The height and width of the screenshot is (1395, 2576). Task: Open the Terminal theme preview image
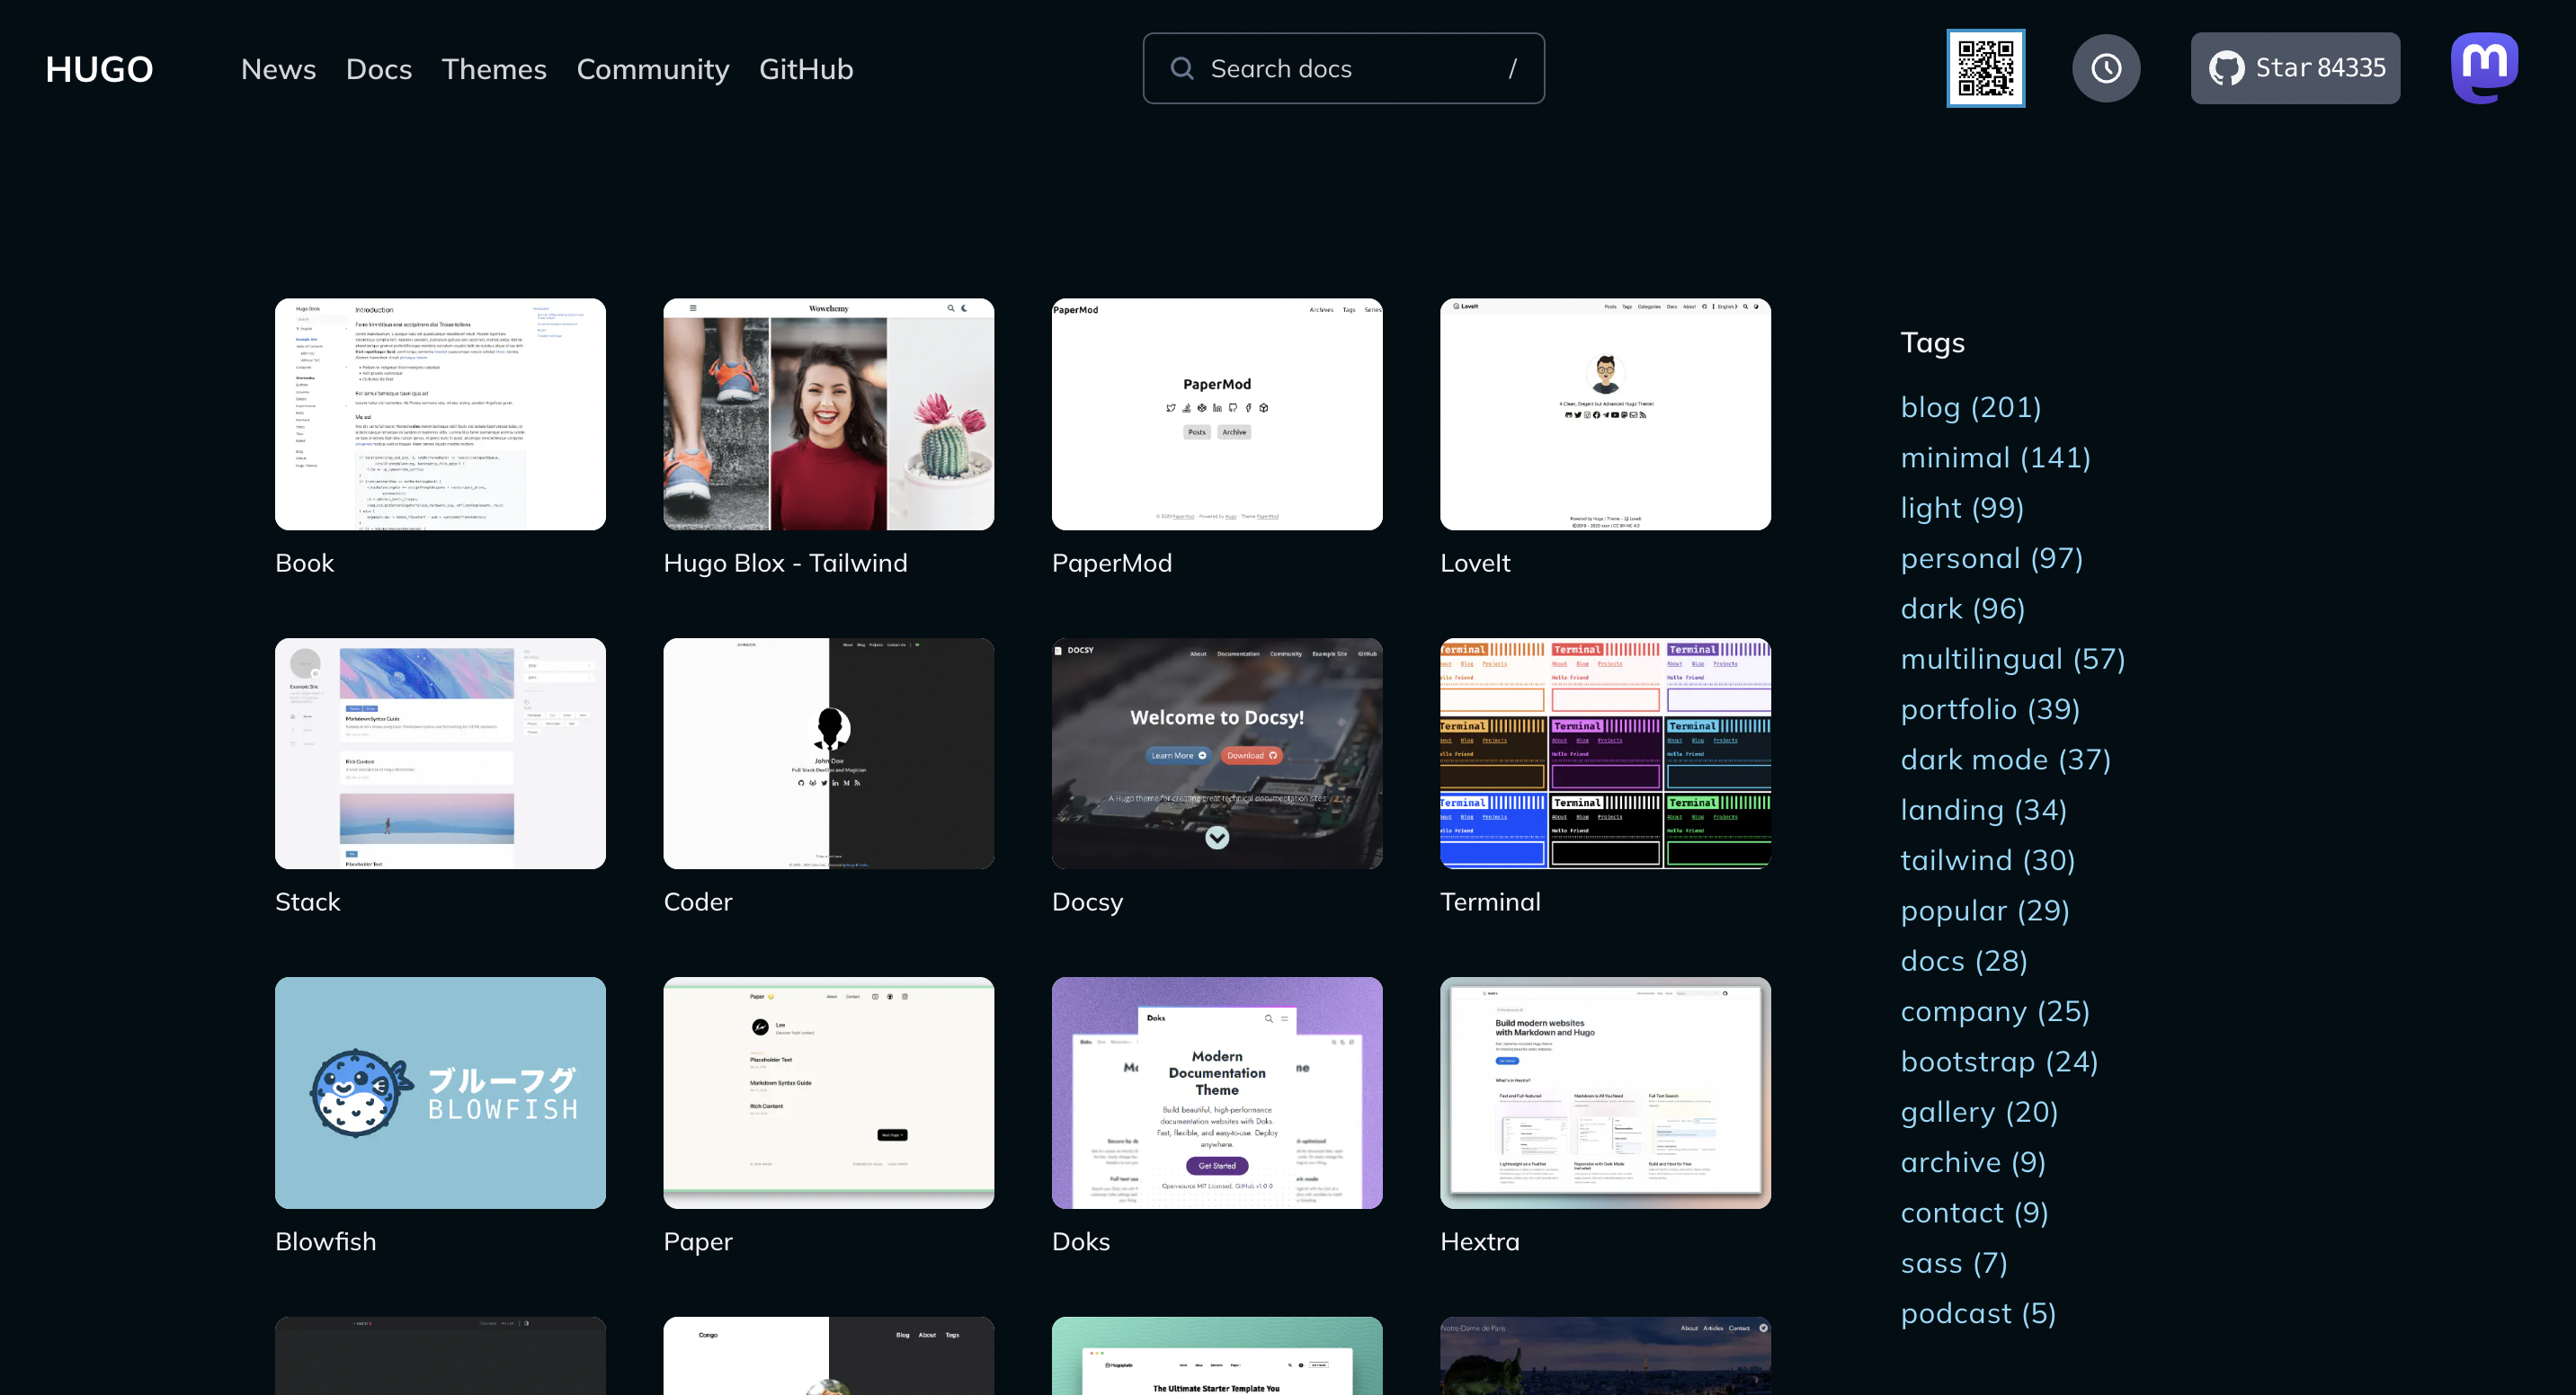(x=1605, y=753)
